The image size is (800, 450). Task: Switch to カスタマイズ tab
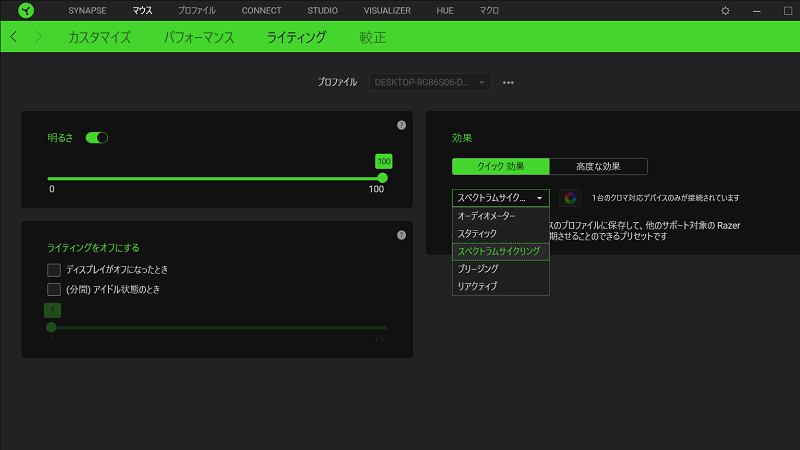[x=99, y=37]
